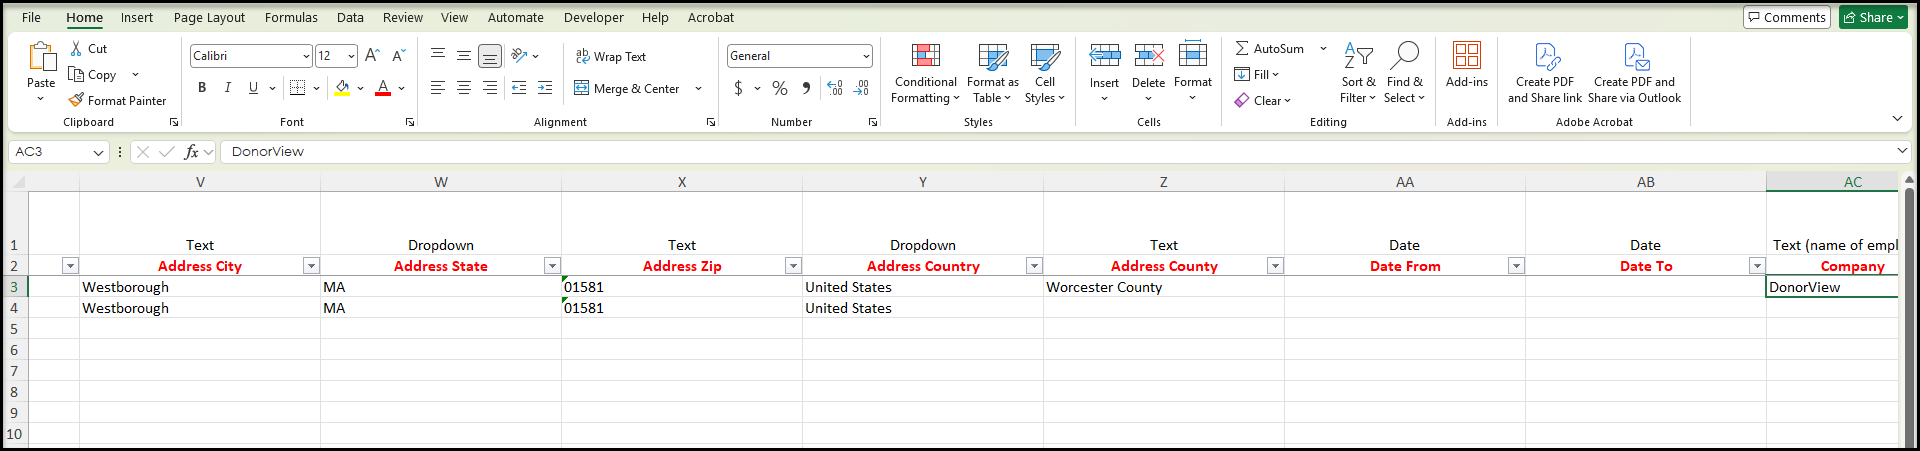Open Address County filter dropdown

[x=1275, y=266]
